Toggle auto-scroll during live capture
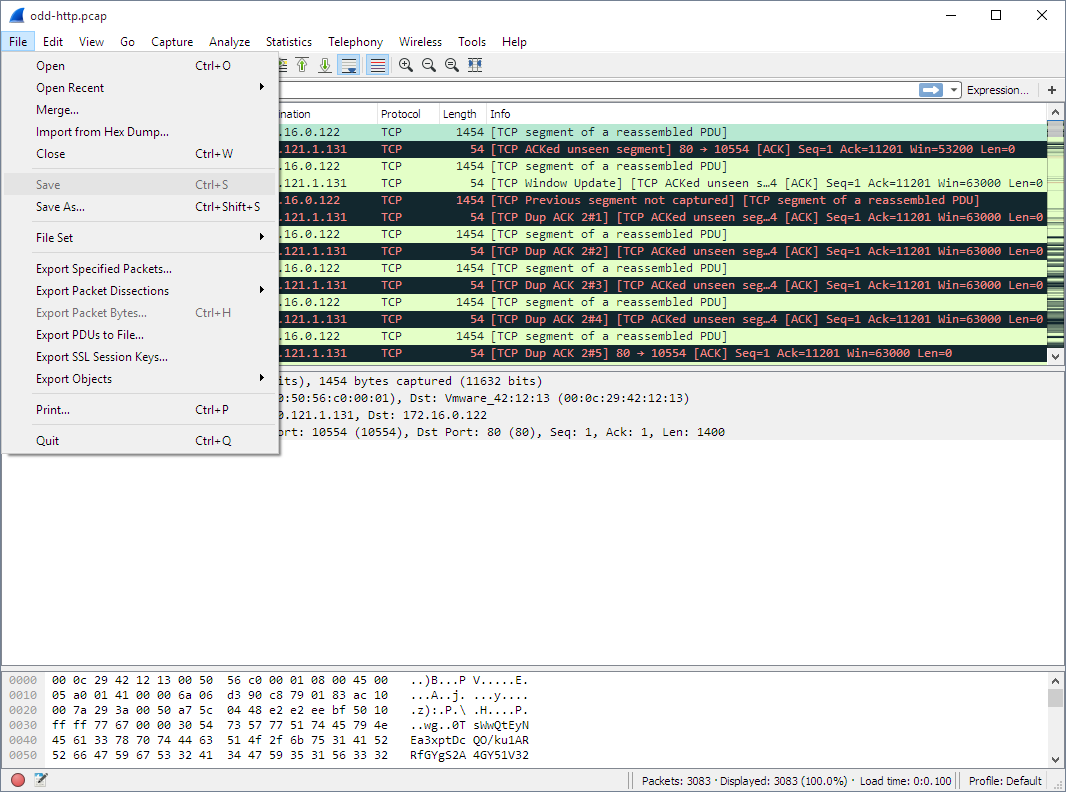This screenshot has height=792, width=1066. 348,65
